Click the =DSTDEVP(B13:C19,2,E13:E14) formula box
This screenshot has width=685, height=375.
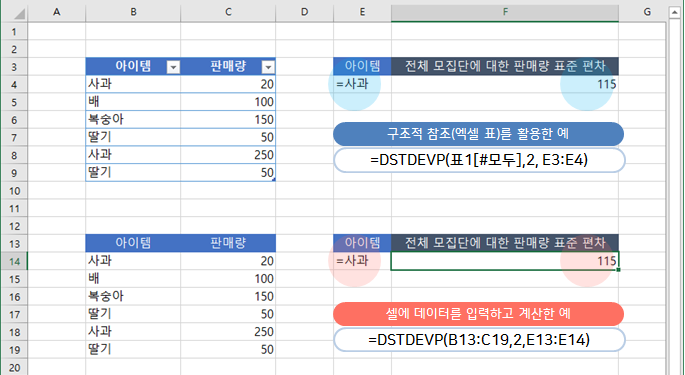click(479, 340)
